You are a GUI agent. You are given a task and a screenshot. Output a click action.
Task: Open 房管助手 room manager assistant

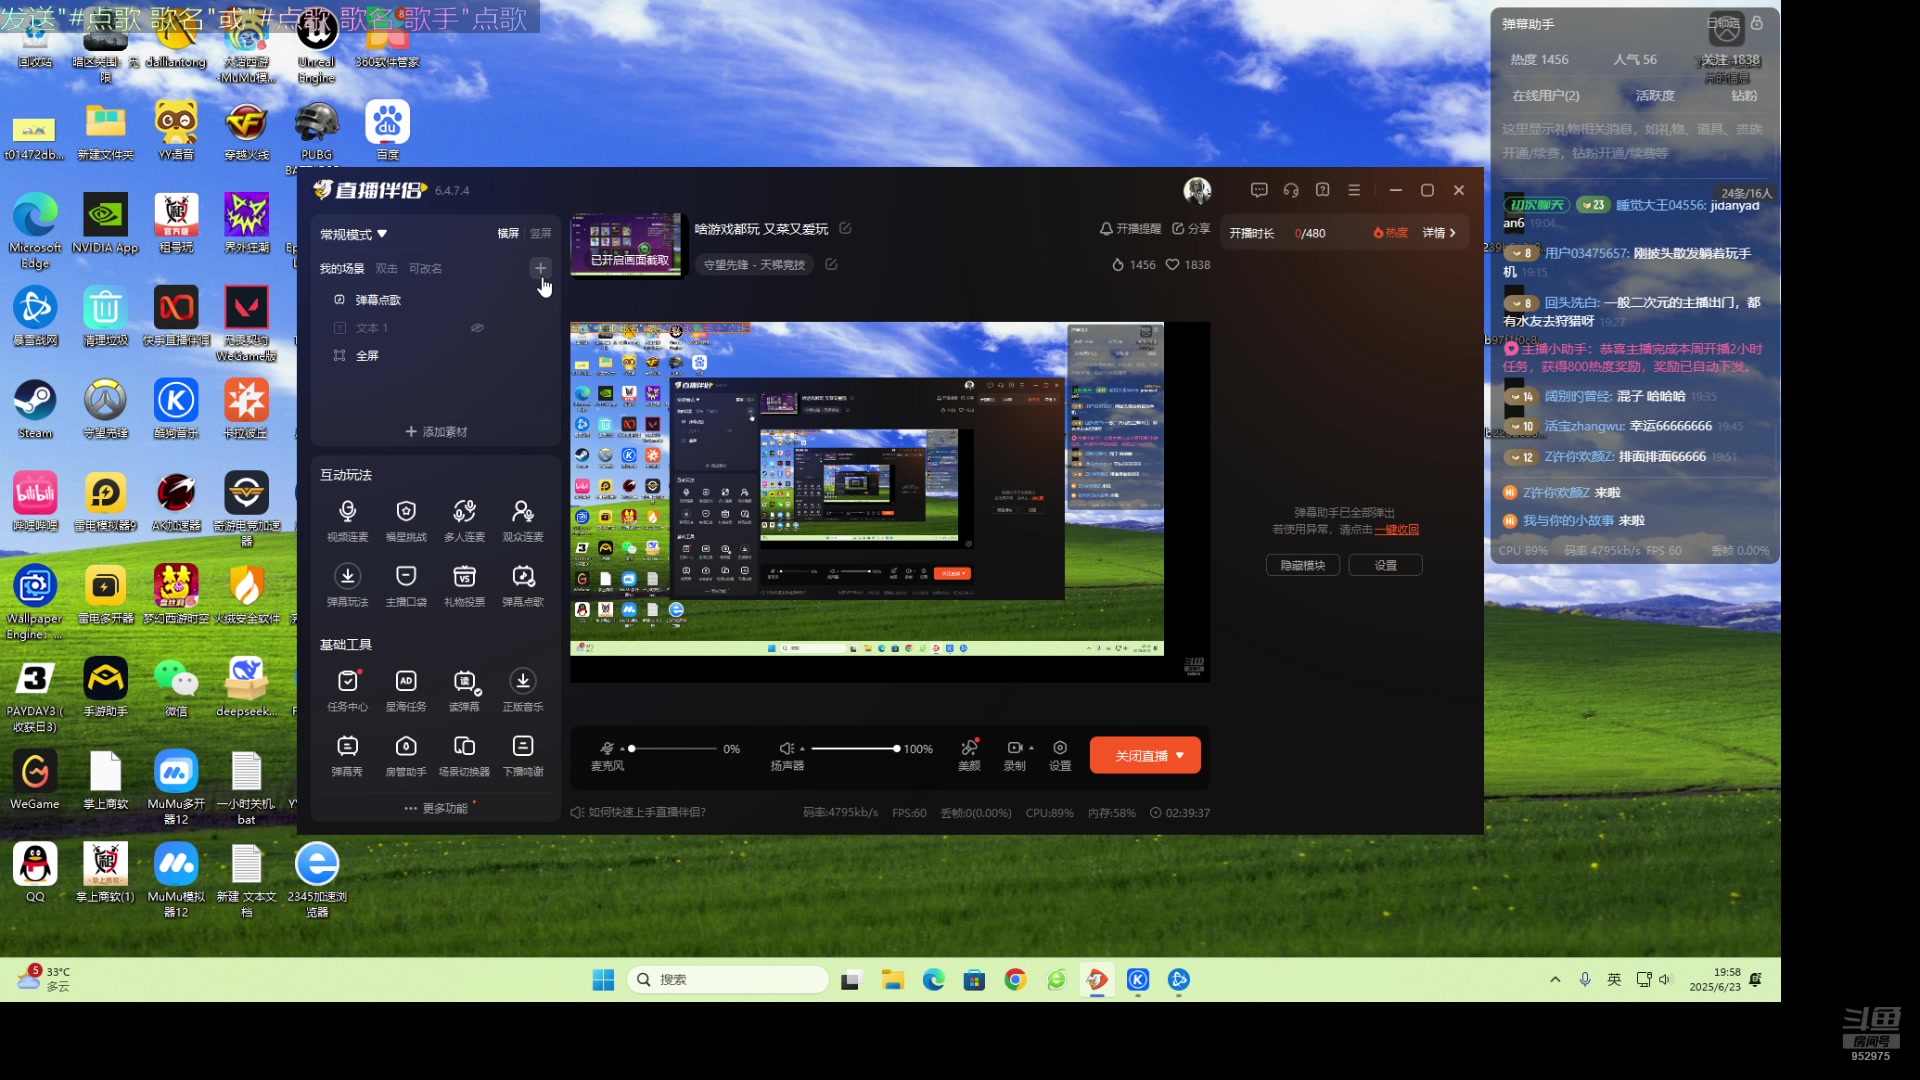[x=406, y=756]
